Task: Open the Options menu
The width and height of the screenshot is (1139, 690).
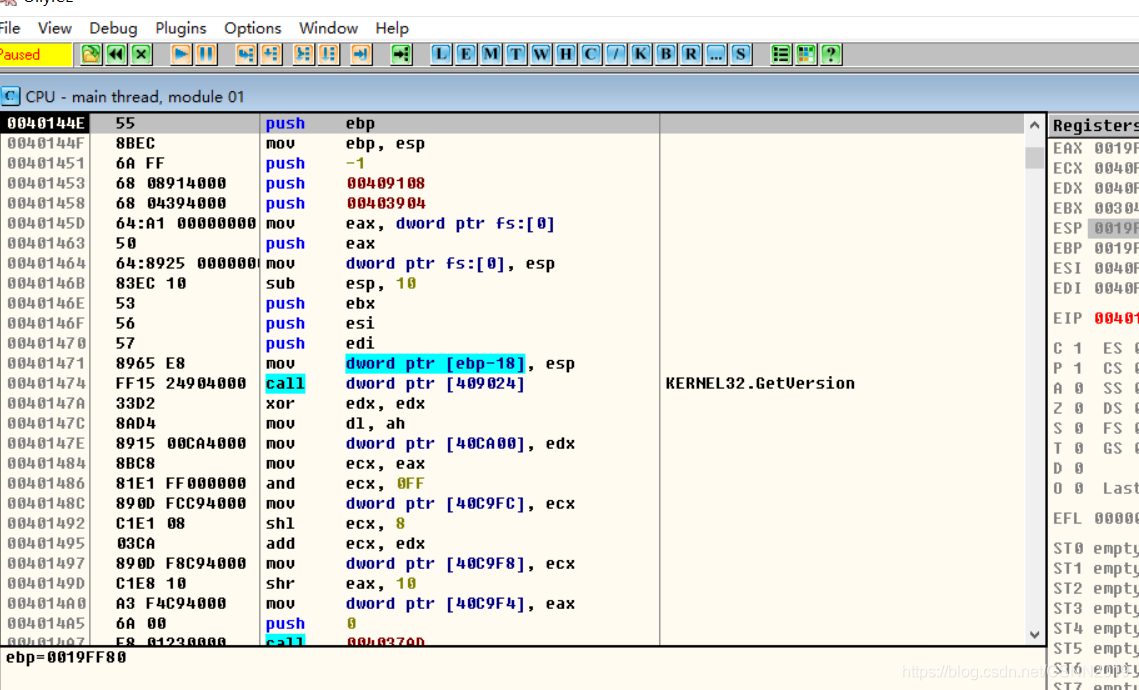Action: click(253, 28)
